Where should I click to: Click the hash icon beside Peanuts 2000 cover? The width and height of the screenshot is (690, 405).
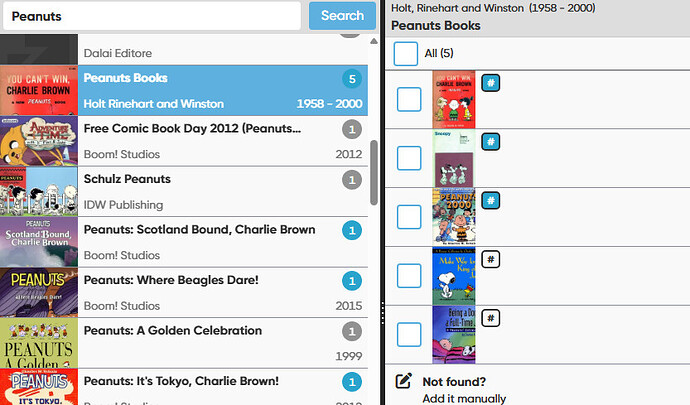pyautogui.click(x=491, y=201)
